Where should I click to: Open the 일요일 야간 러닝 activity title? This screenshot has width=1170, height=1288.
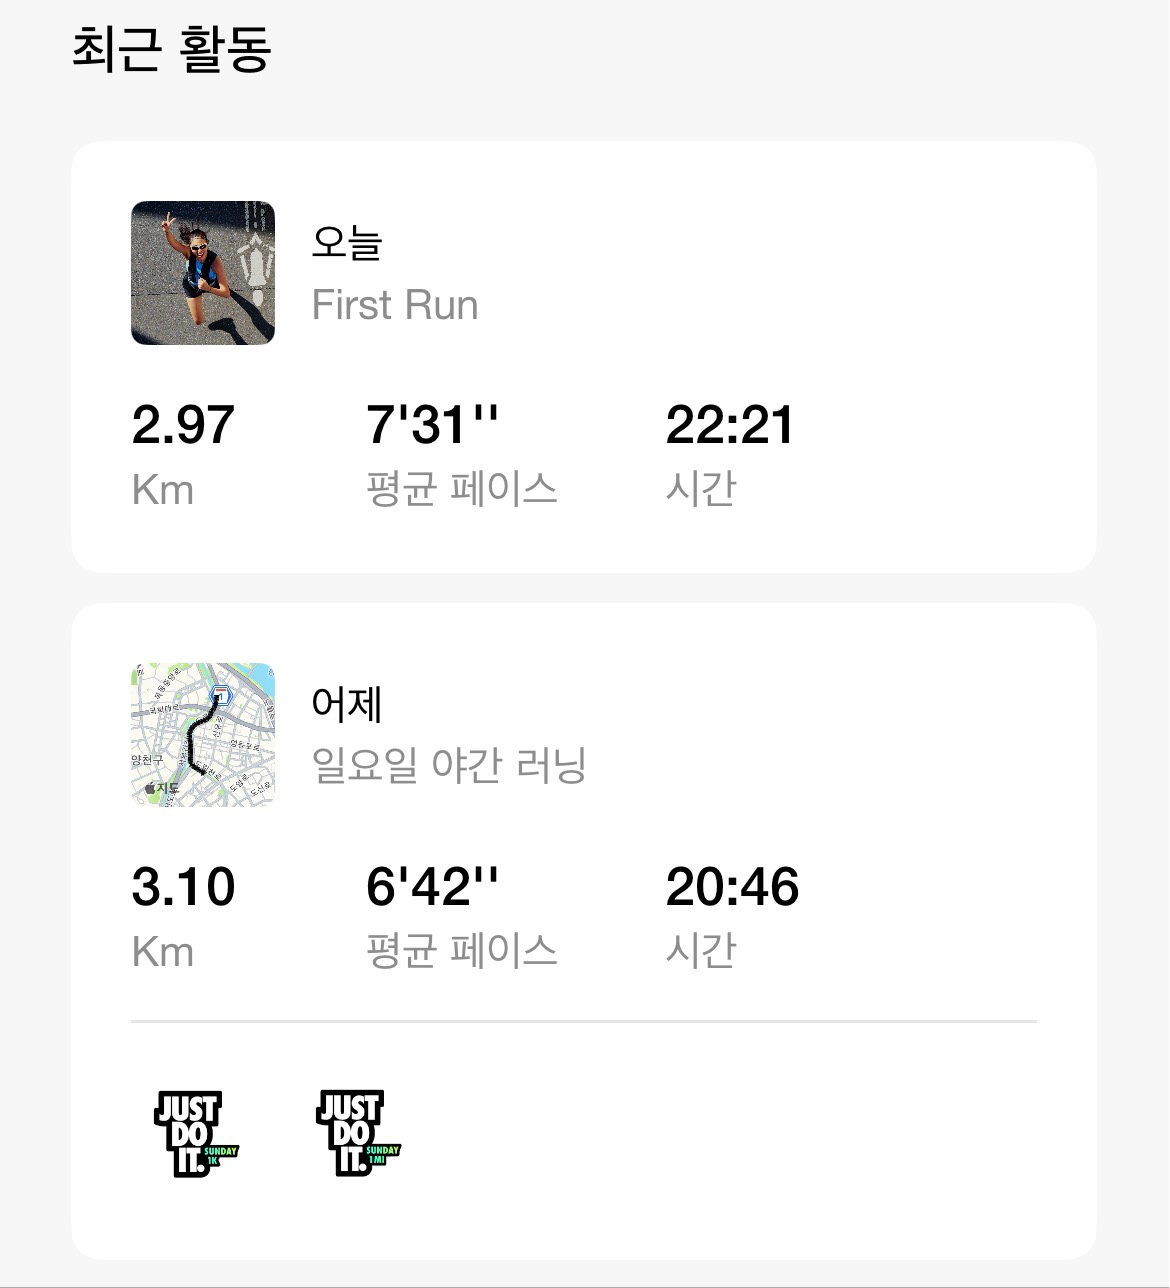449,766
